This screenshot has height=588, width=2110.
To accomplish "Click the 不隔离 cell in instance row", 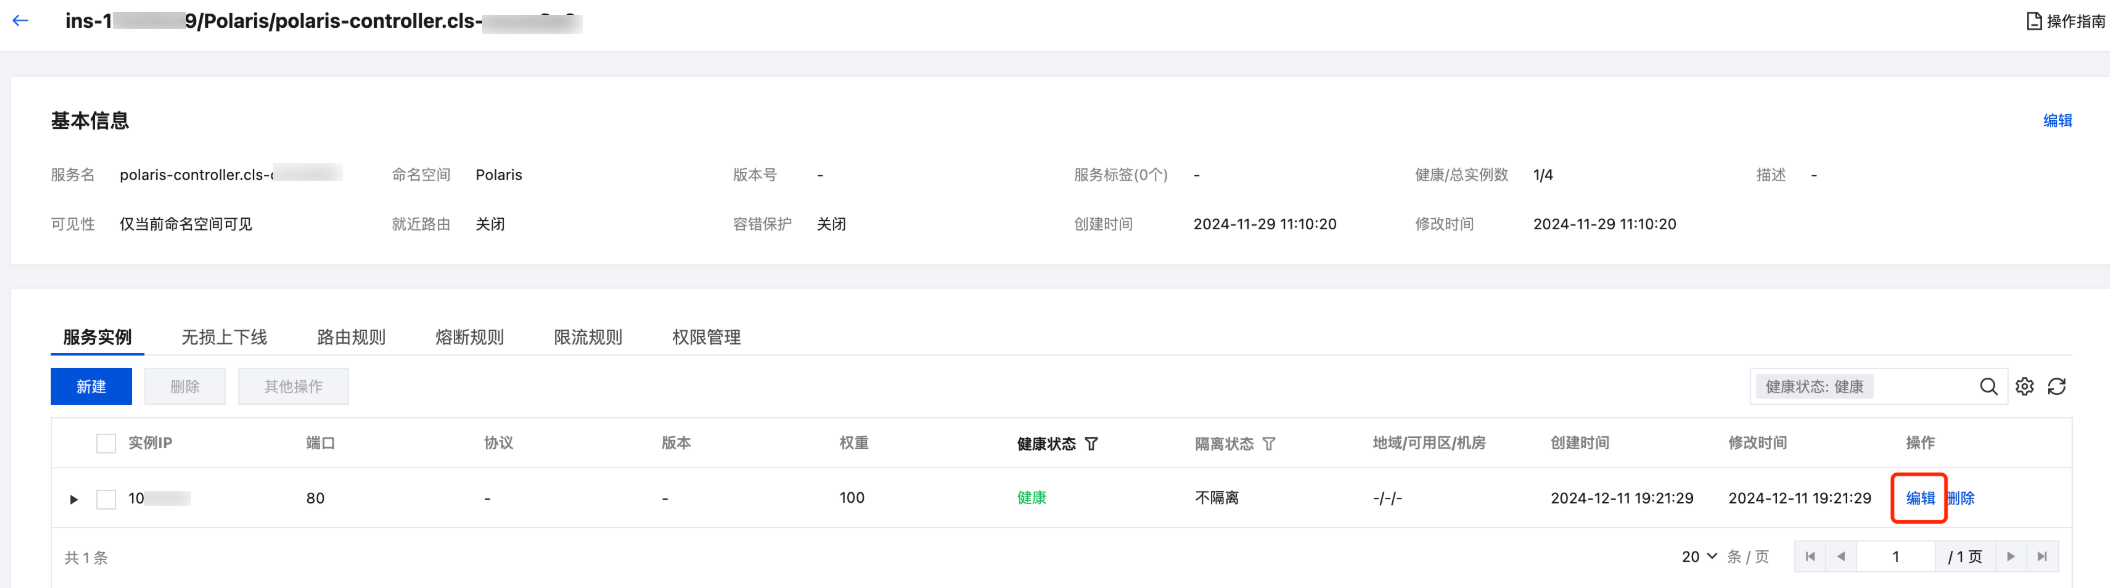I will coord(1217,498).
